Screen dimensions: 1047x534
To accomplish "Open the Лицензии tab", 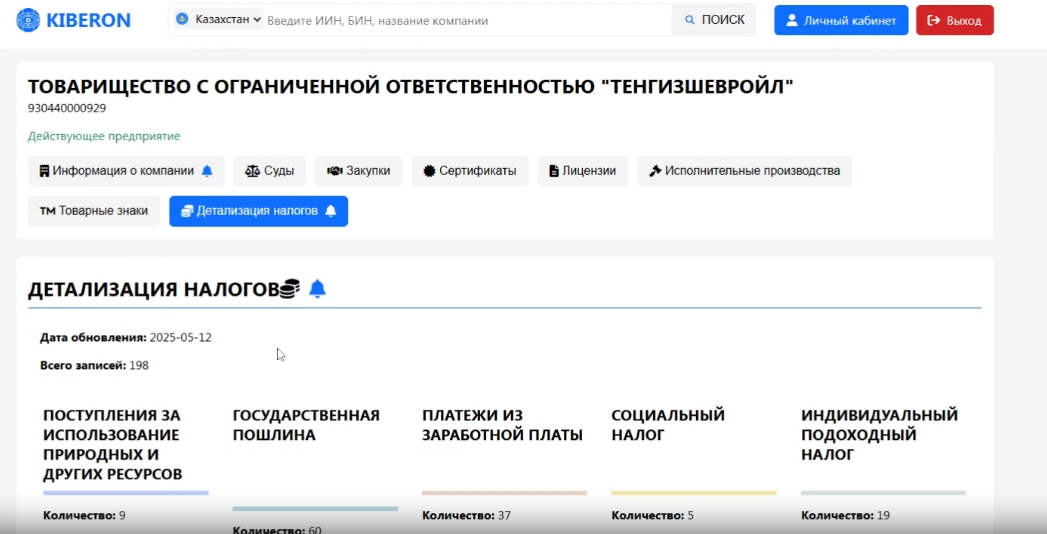I will pos(582,171).
